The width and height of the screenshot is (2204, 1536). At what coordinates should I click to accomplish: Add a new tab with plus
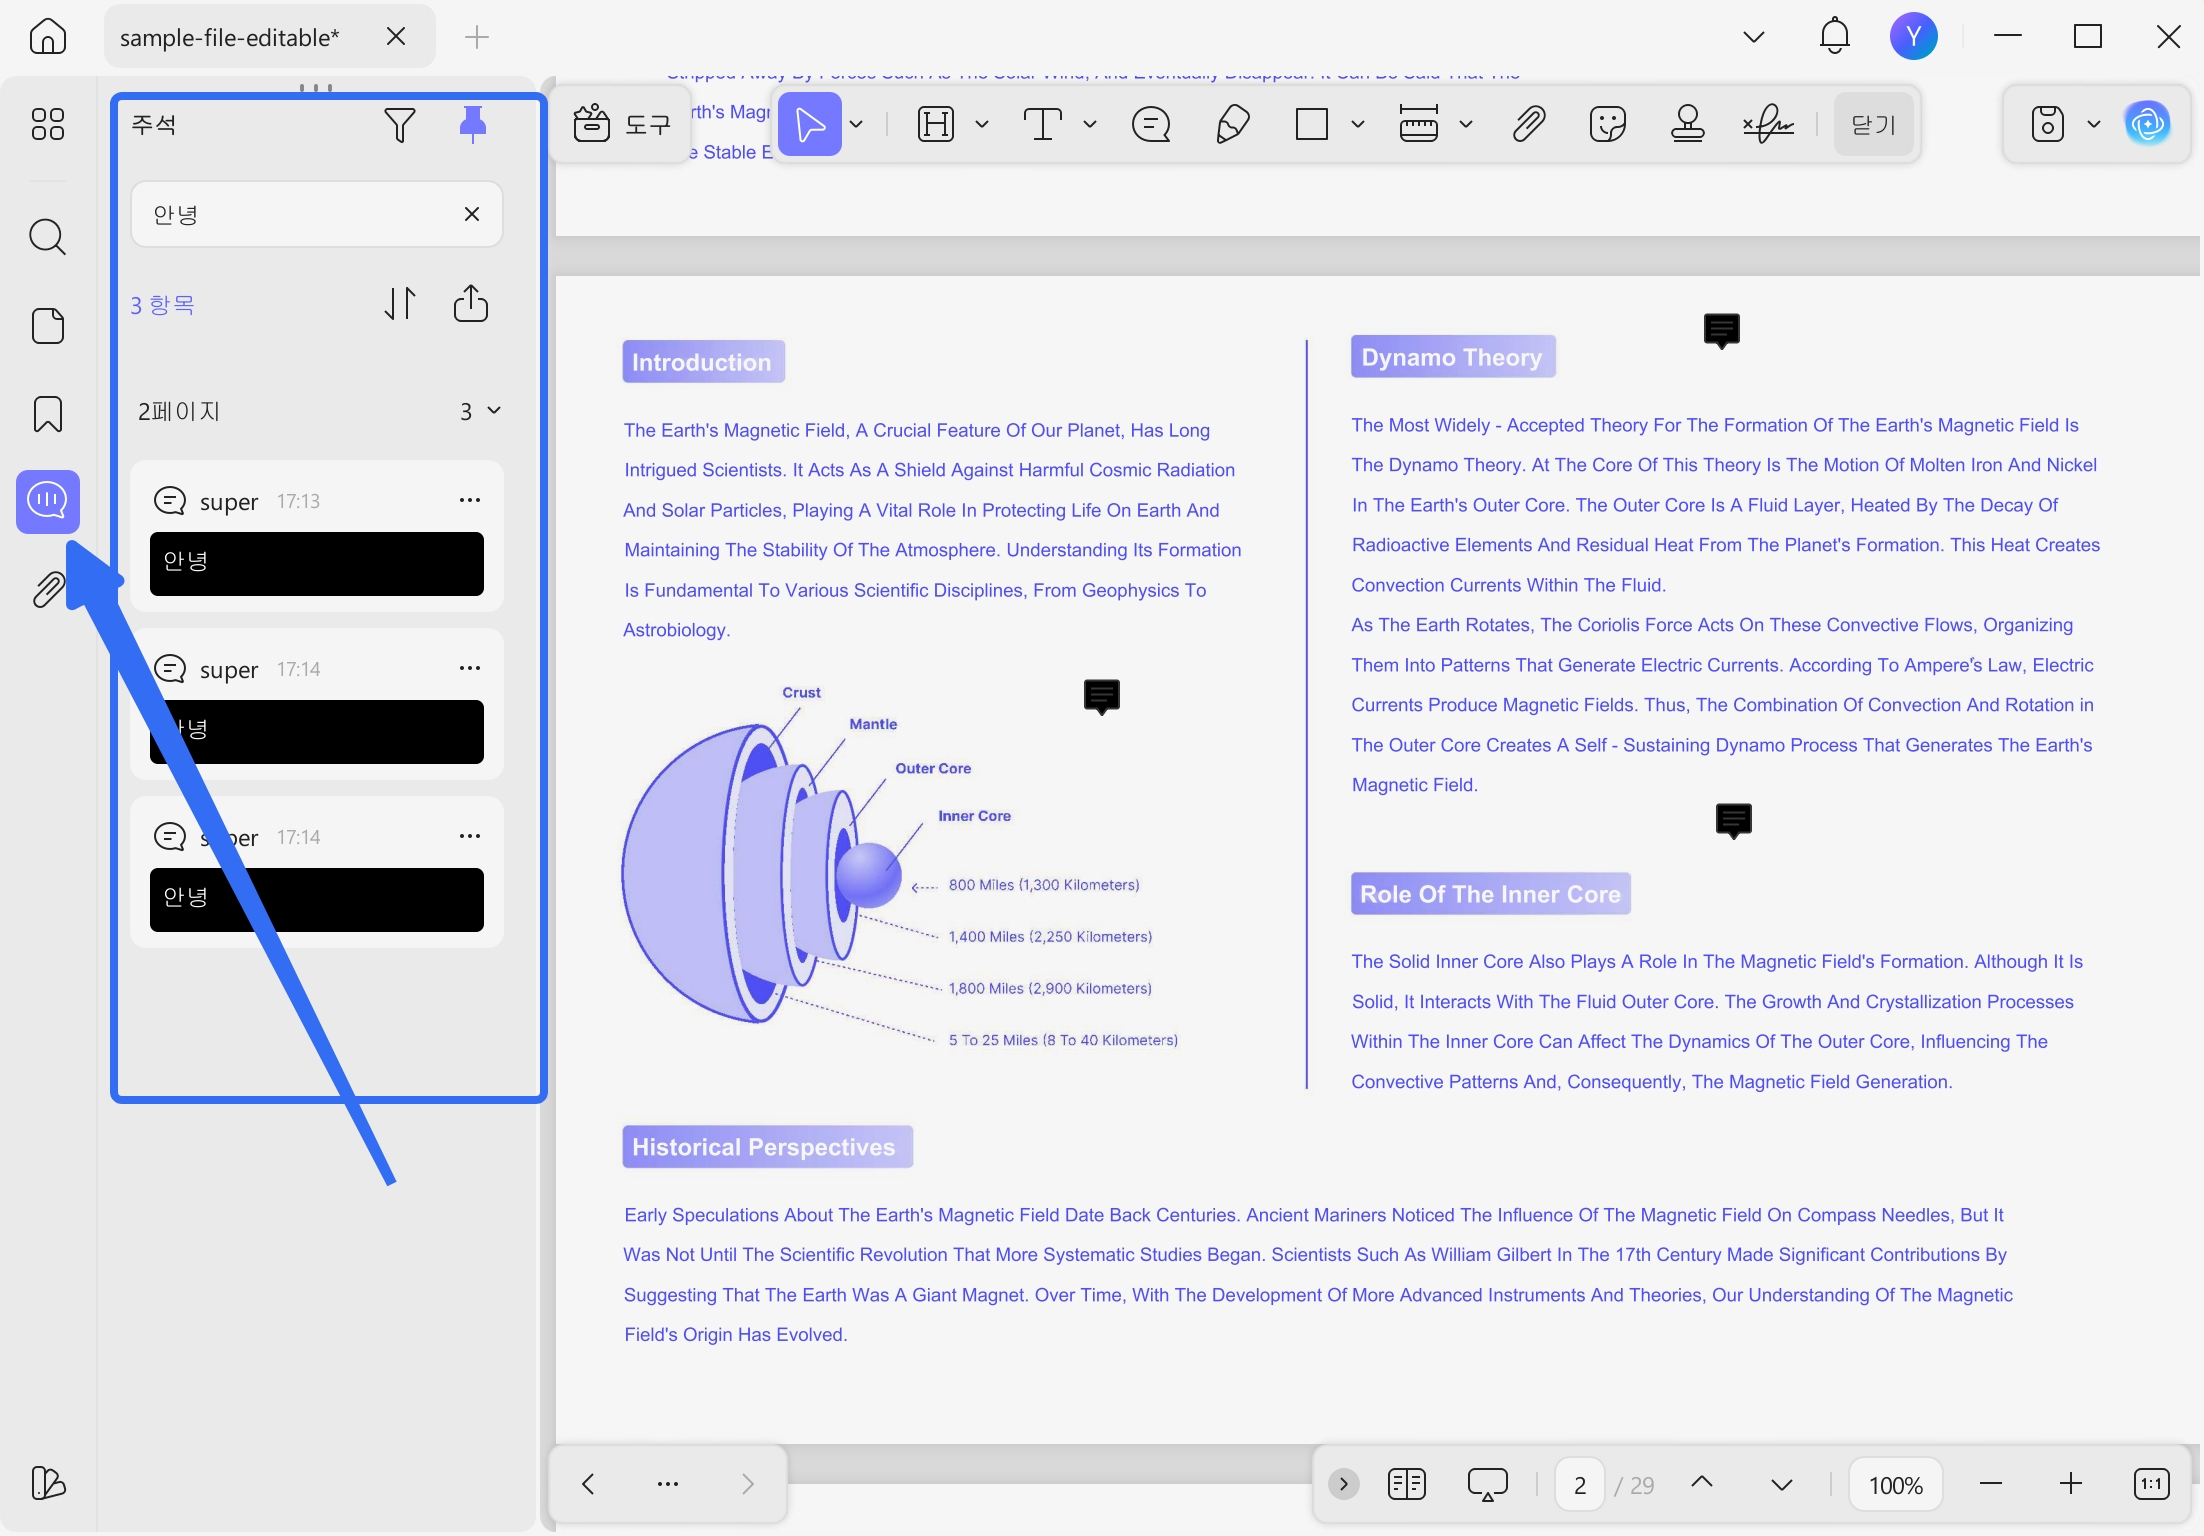pos(477,37)
